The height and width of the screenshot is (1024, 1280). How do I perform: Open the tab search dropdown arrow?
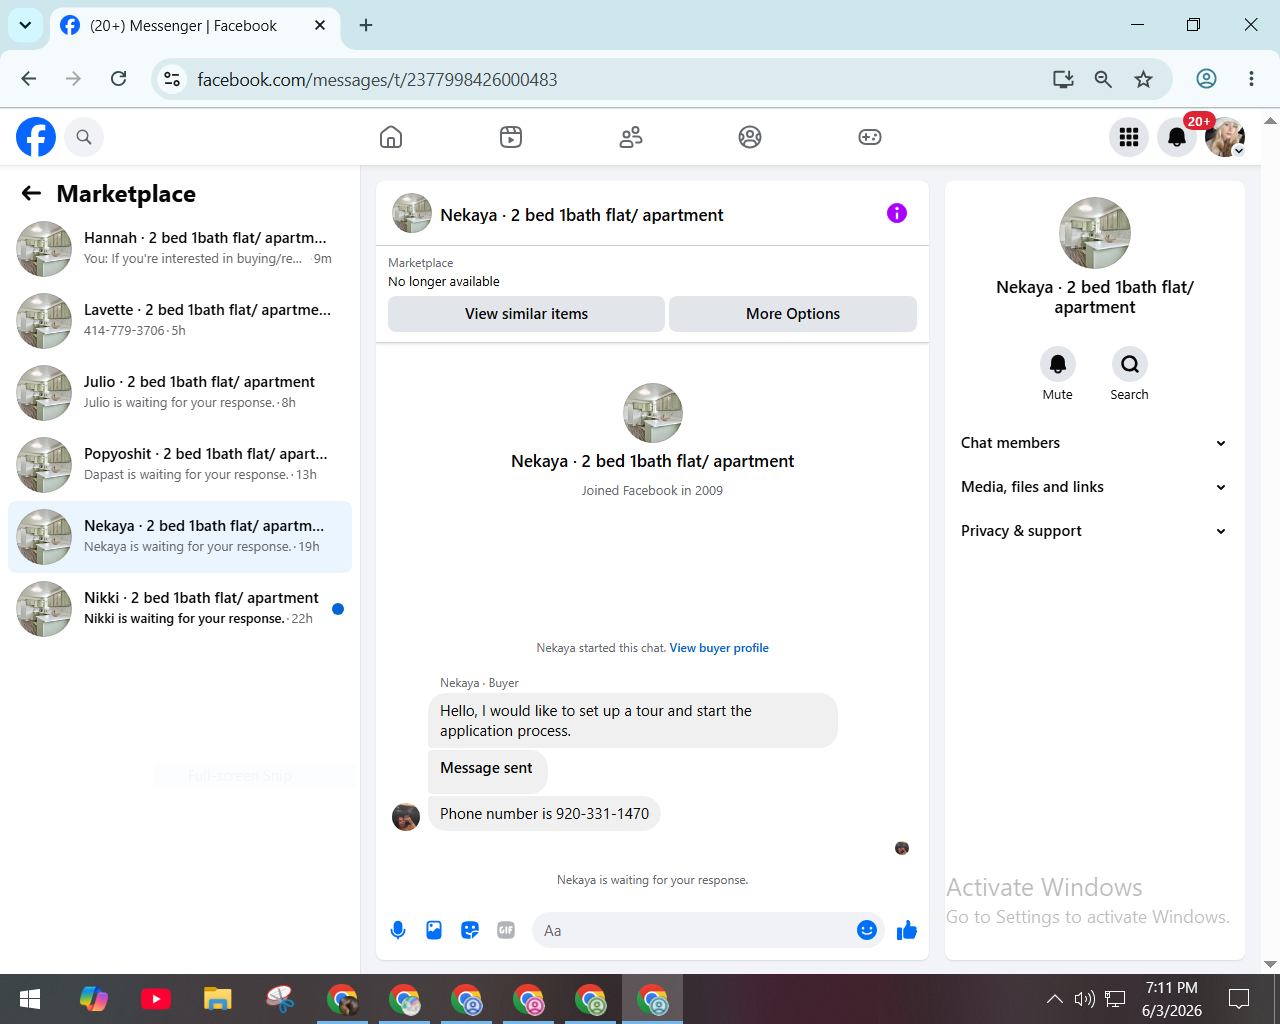point(25,25)
